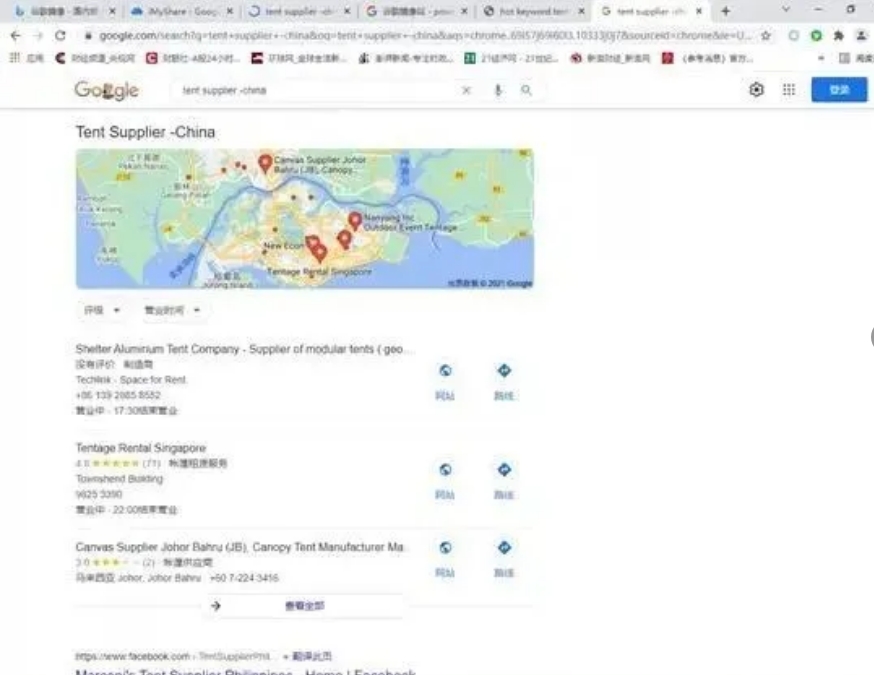The height and width of the screenshot is (675, 874).
Task: Get directions to Tentage Rental Singapore
Action: [x=504, y=480]
